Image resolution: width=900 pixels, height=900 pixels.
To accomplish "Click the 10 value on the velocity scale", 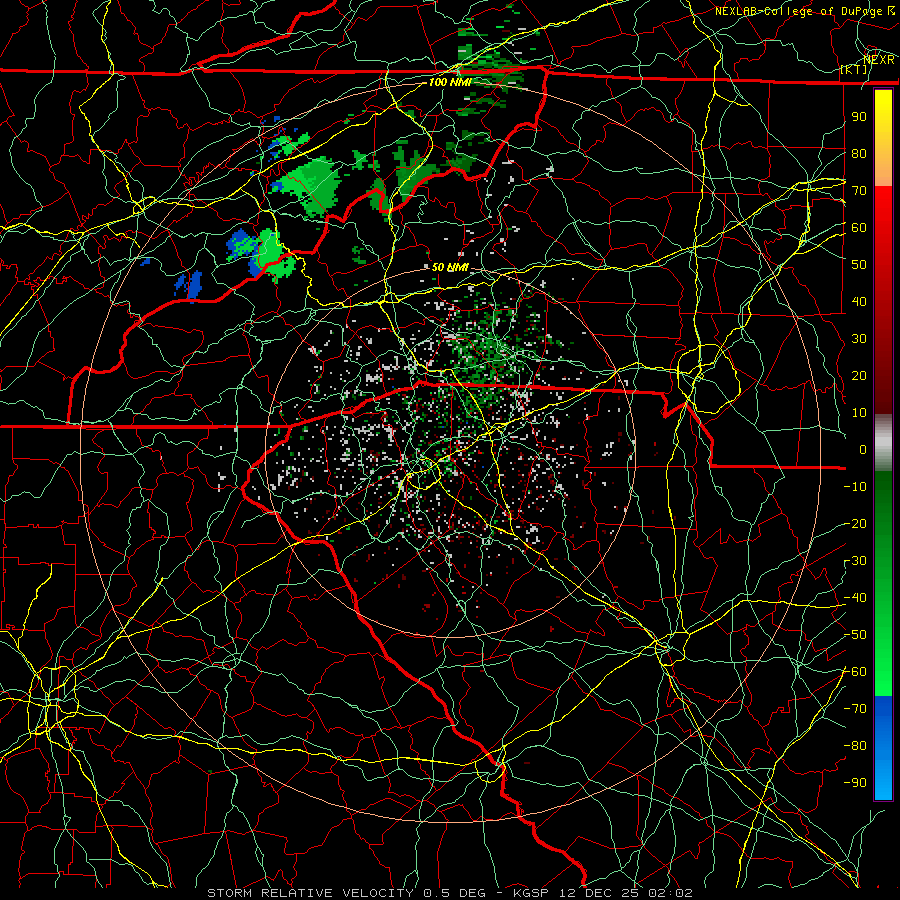I will pyautogui.click(x=859, y=413).
